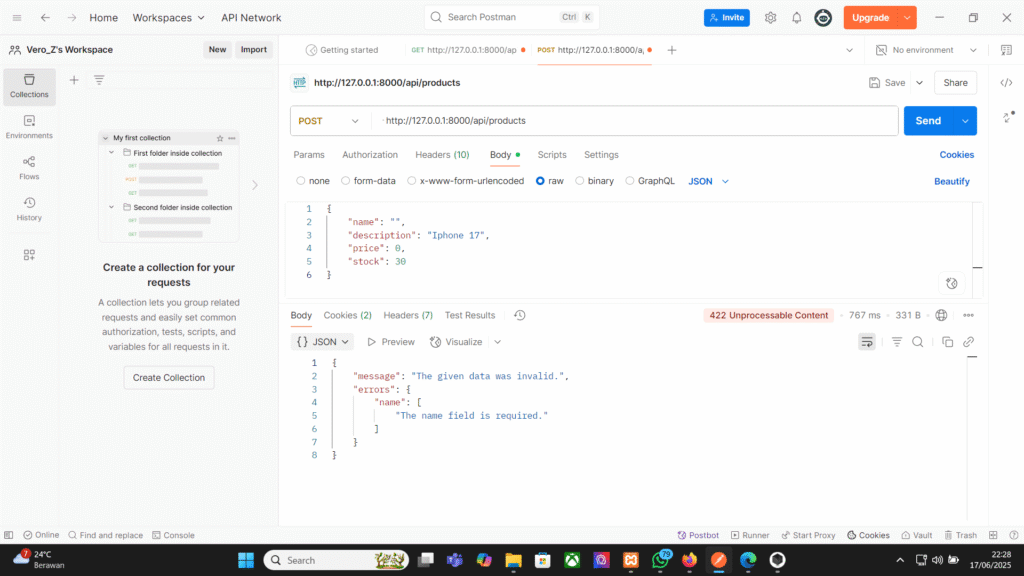Copy response using the copy icon
This screenshot has width=1024, height=576.
click(x=947, y=342)
